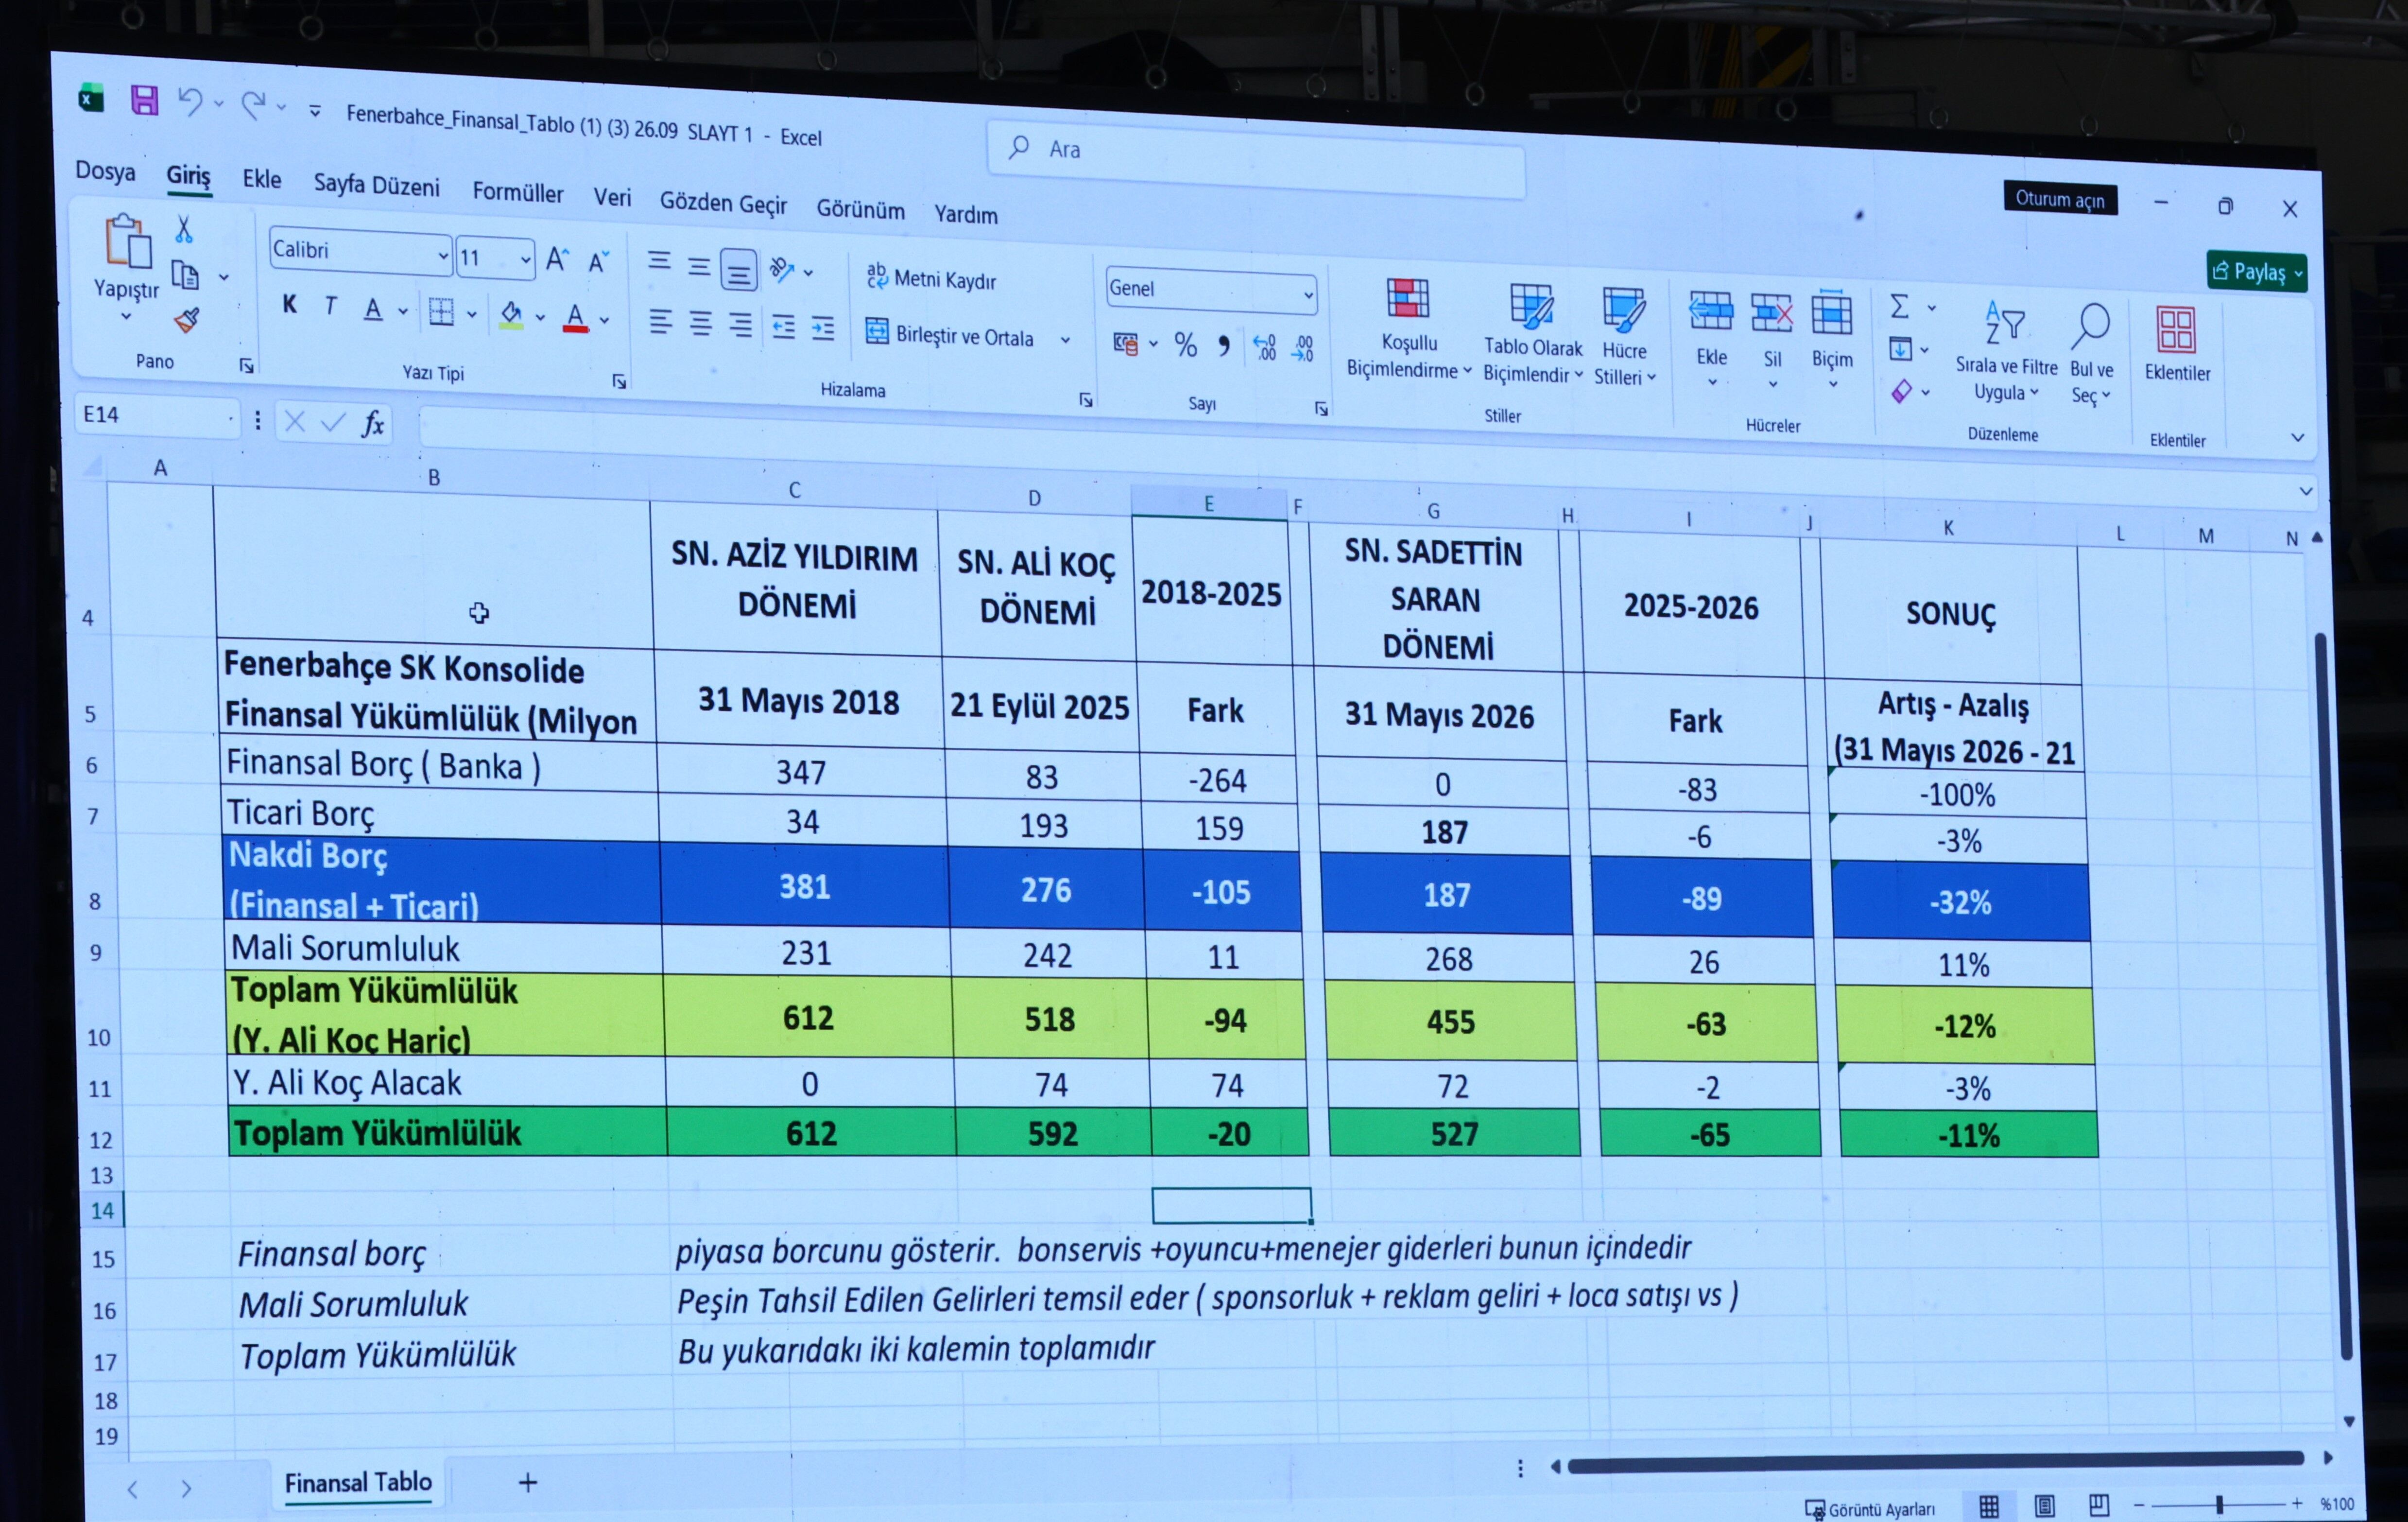This screenshot has width=2408, height=1522.
Task: Switch to page layout view in status bar
Action: 2044,1505
